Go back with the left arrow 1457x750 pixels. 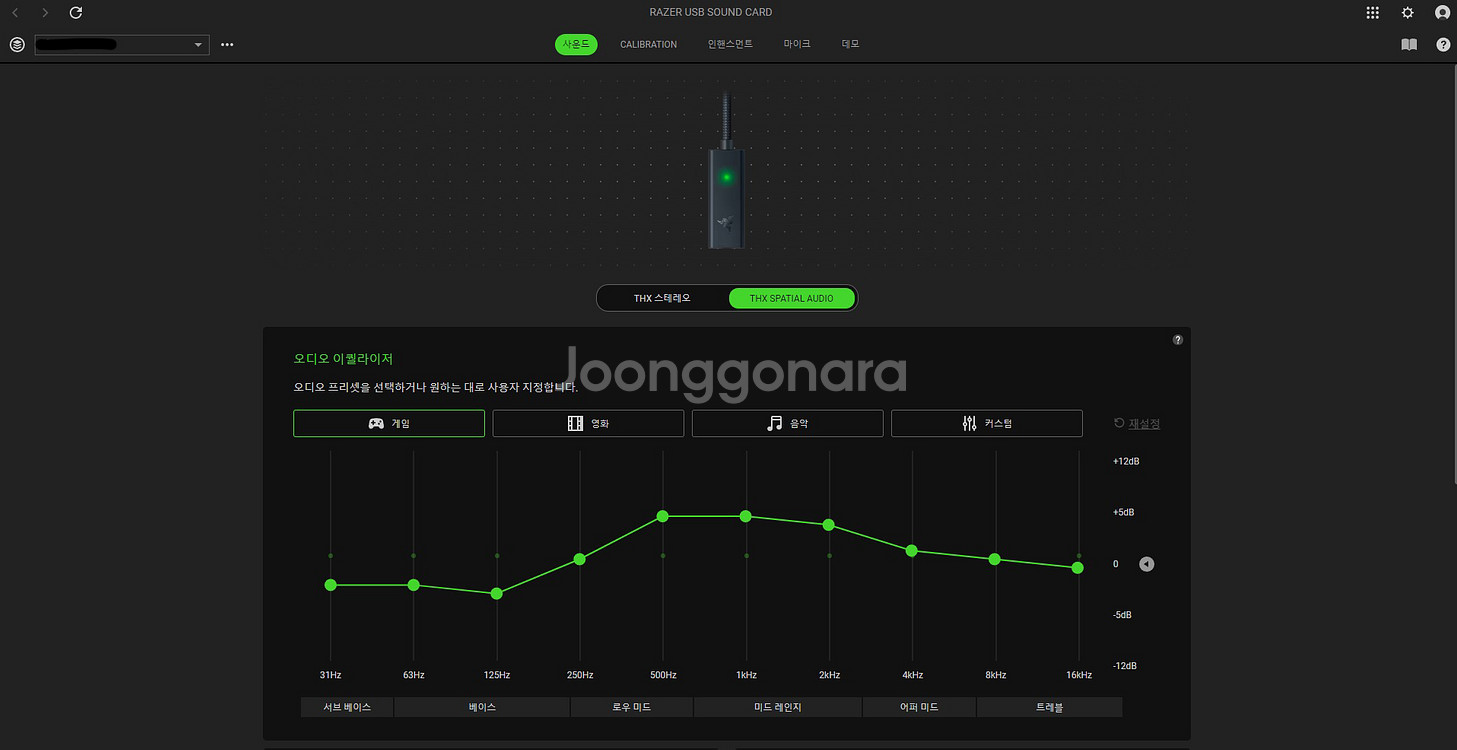15,13
